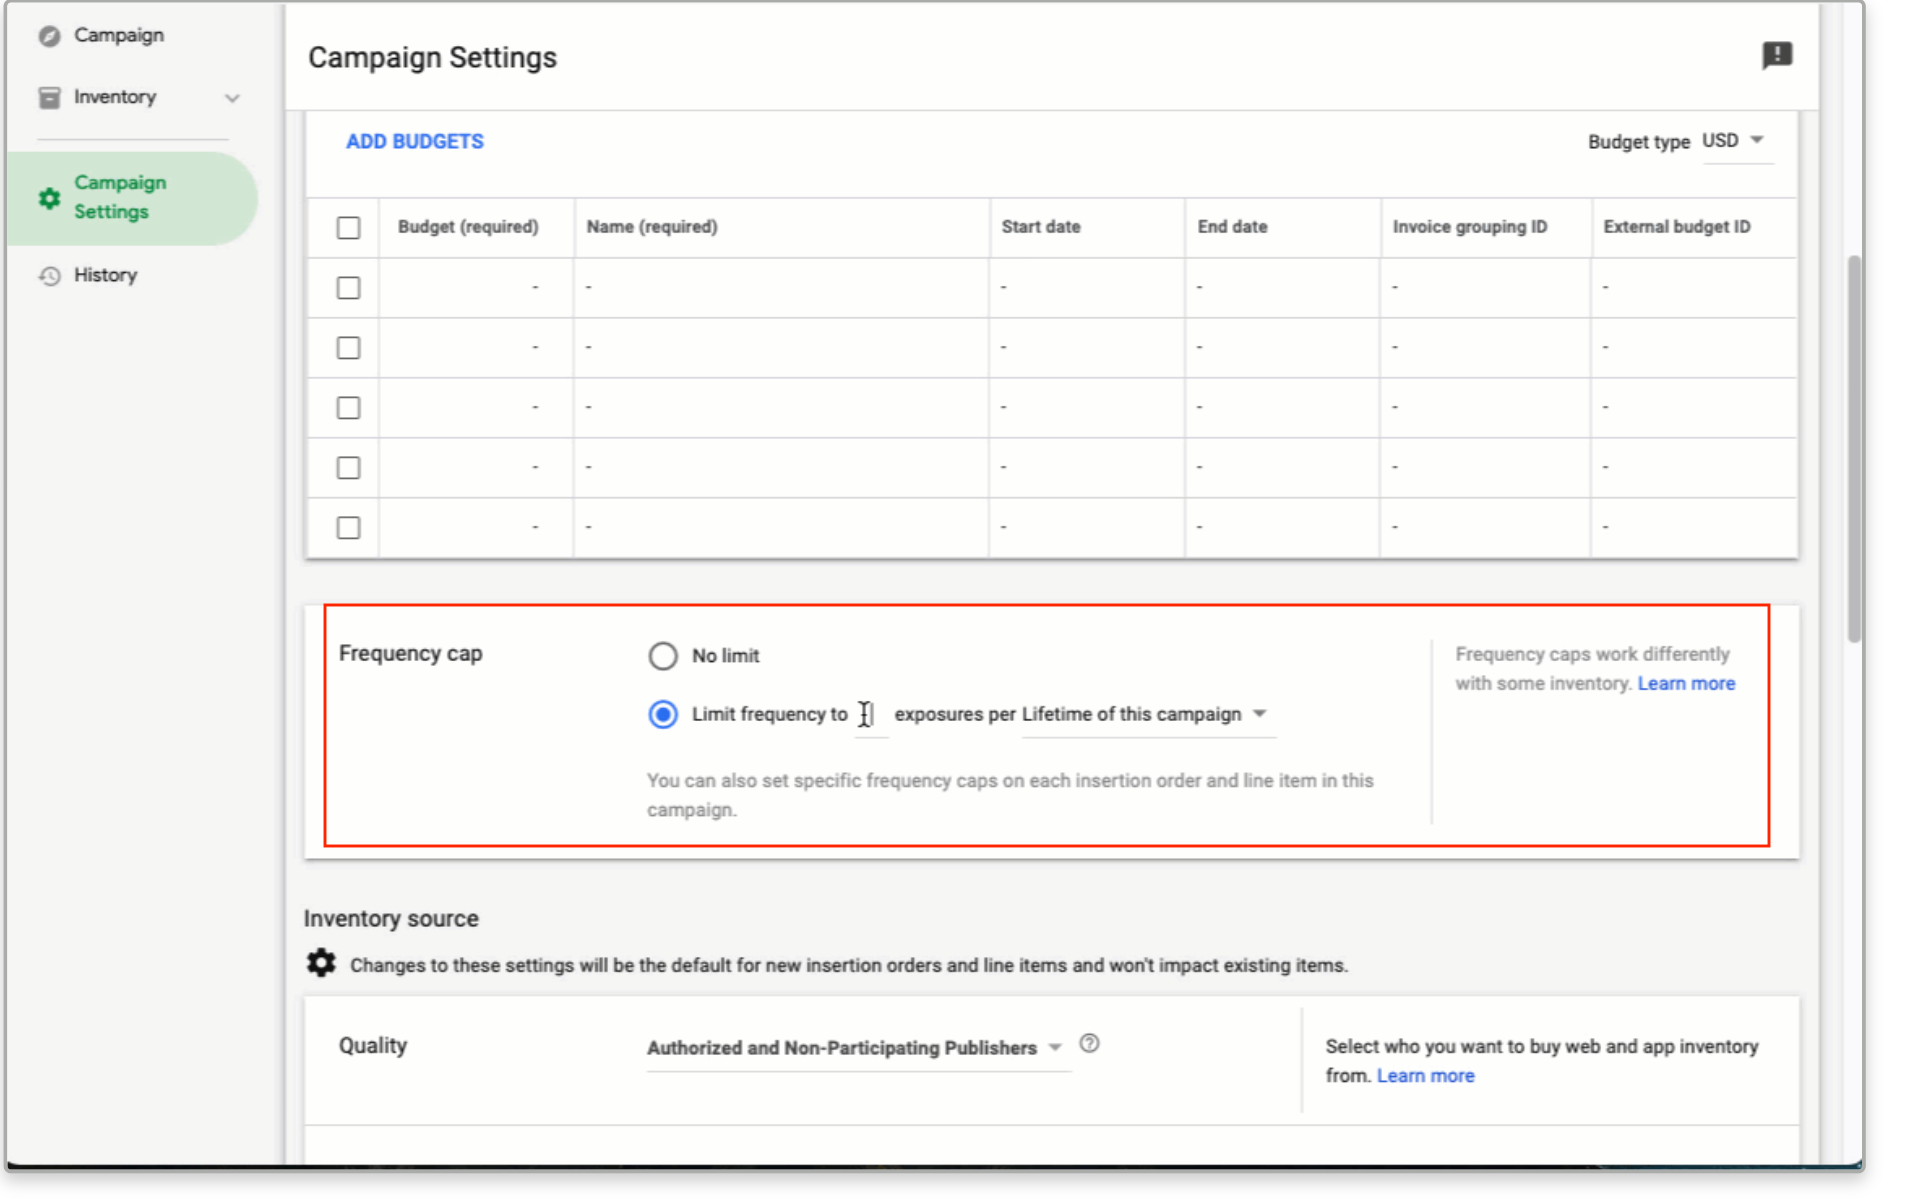Screen dimensions: 1926x1204
Task: Click the Campaign Settings gear icon
Action: coord(49,198)
